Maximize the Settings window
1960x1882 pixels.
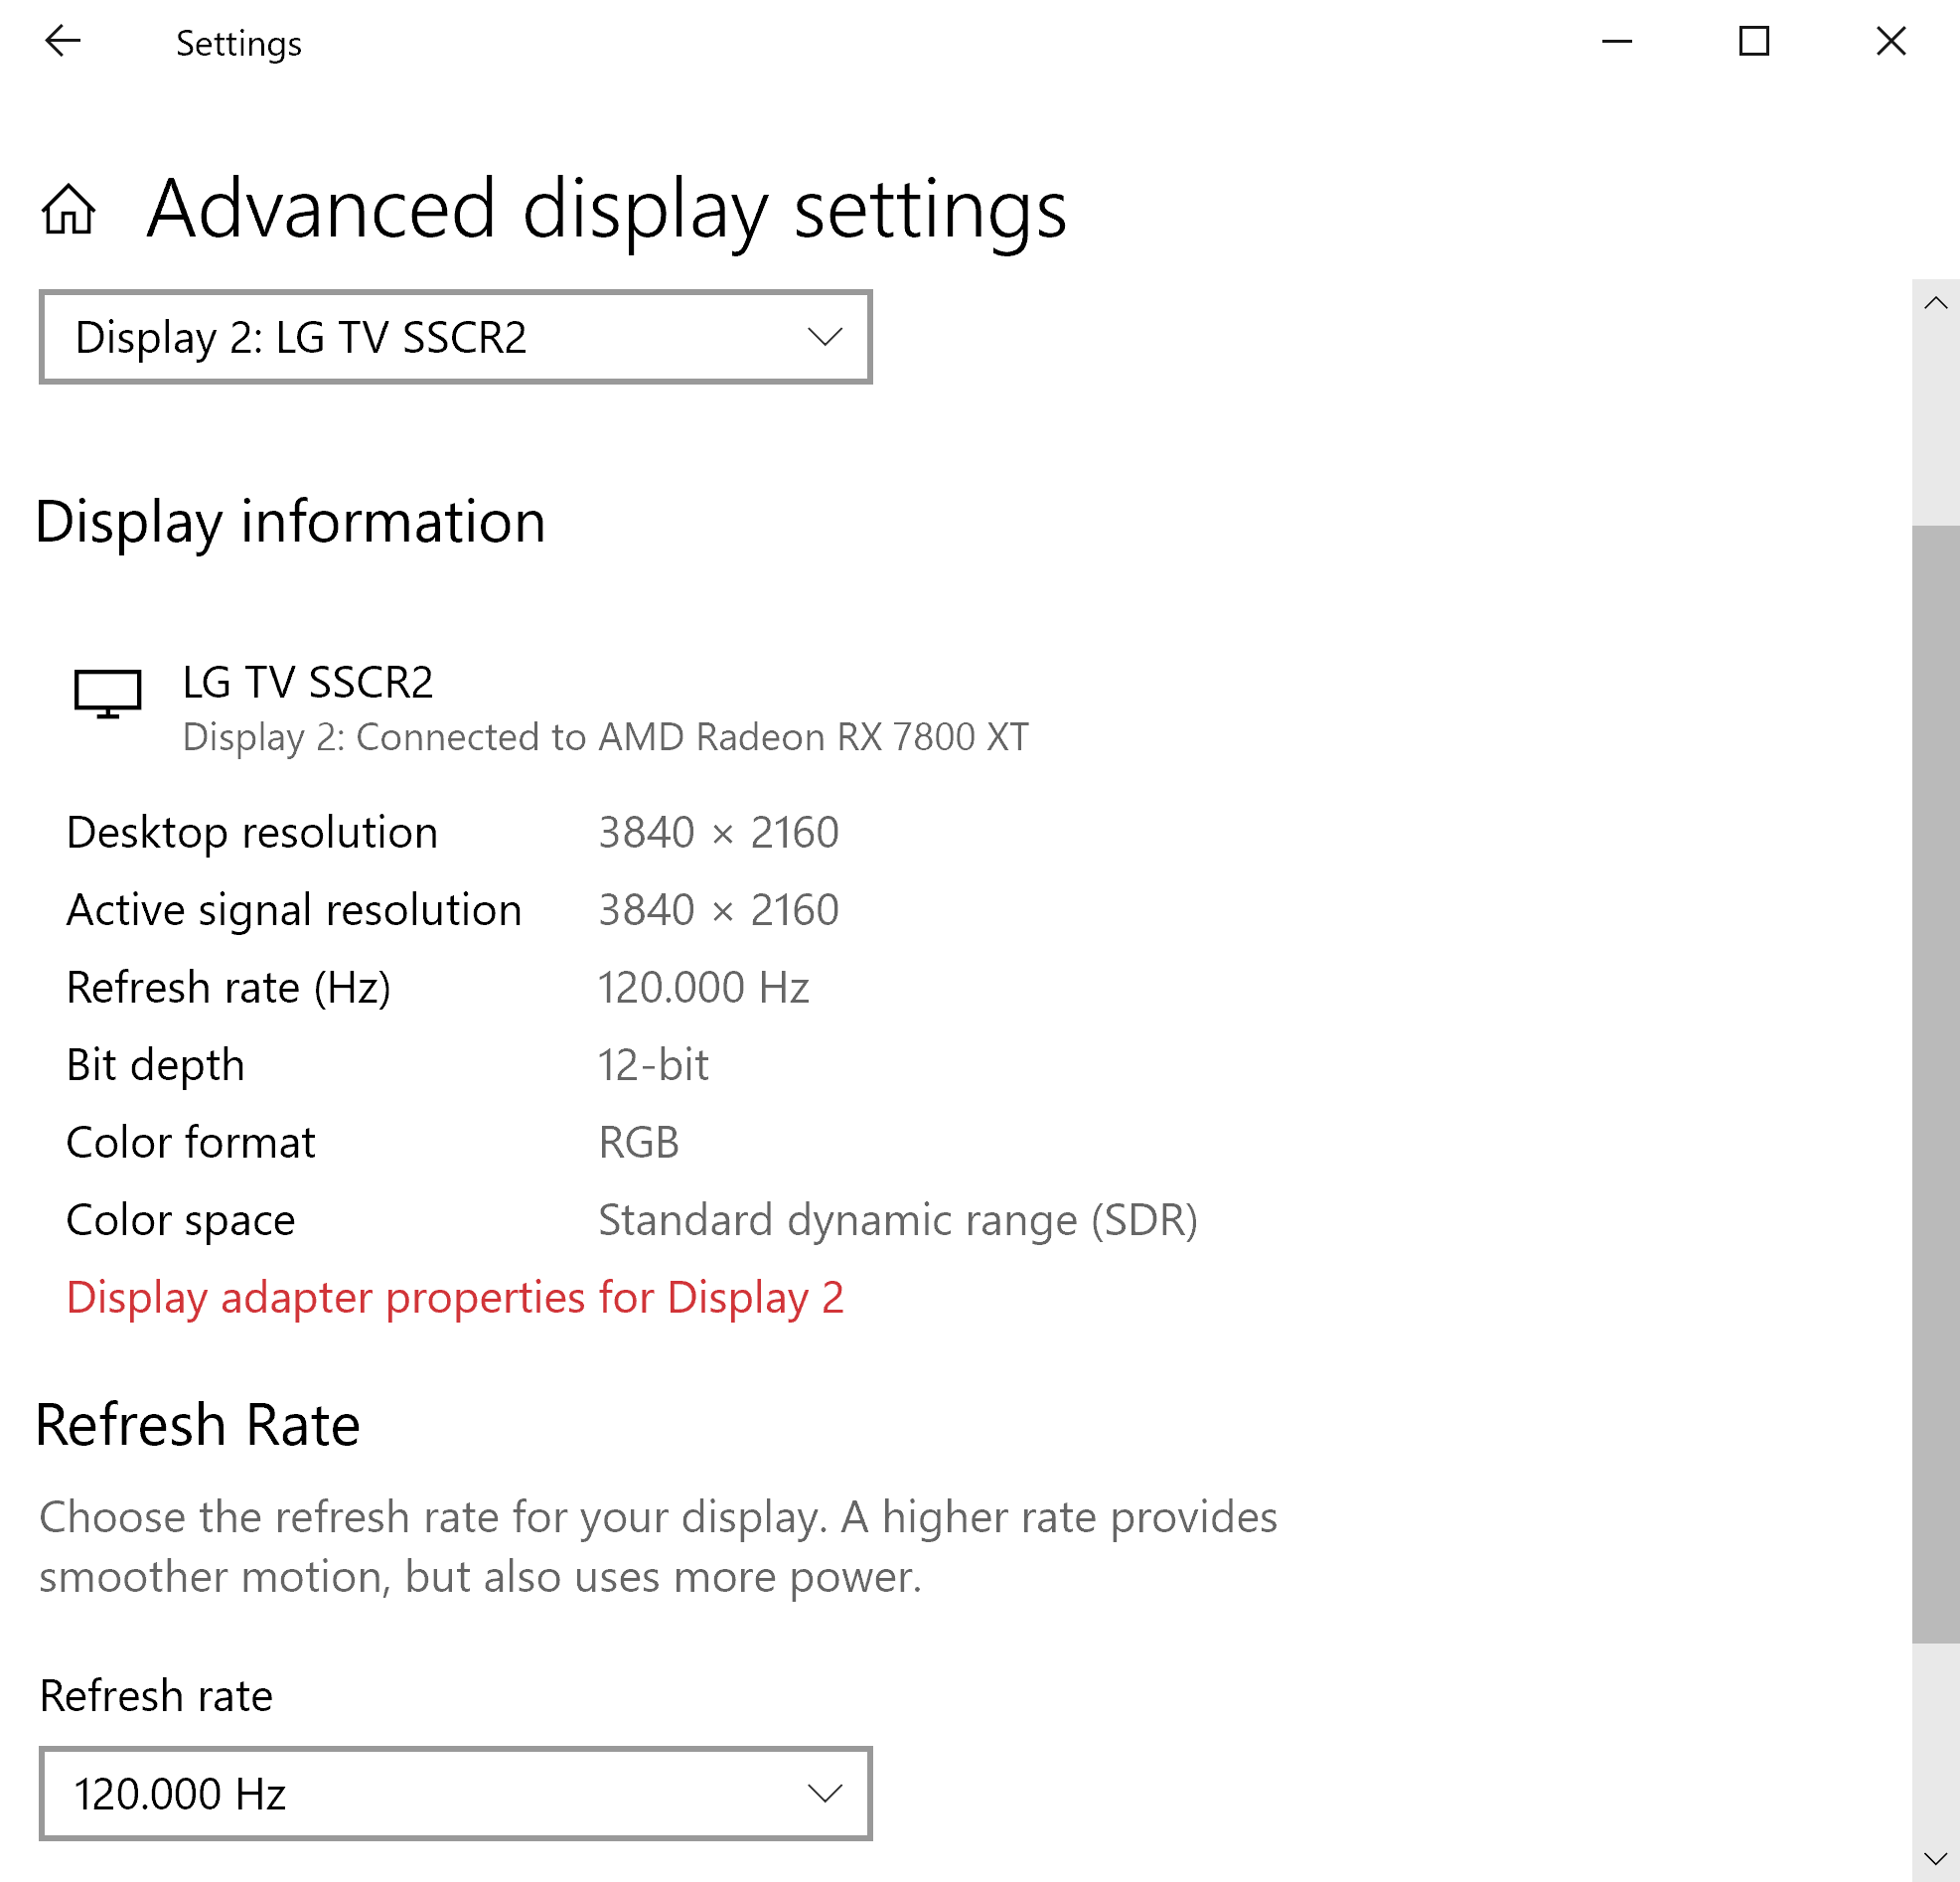[x=1754, y=41]
